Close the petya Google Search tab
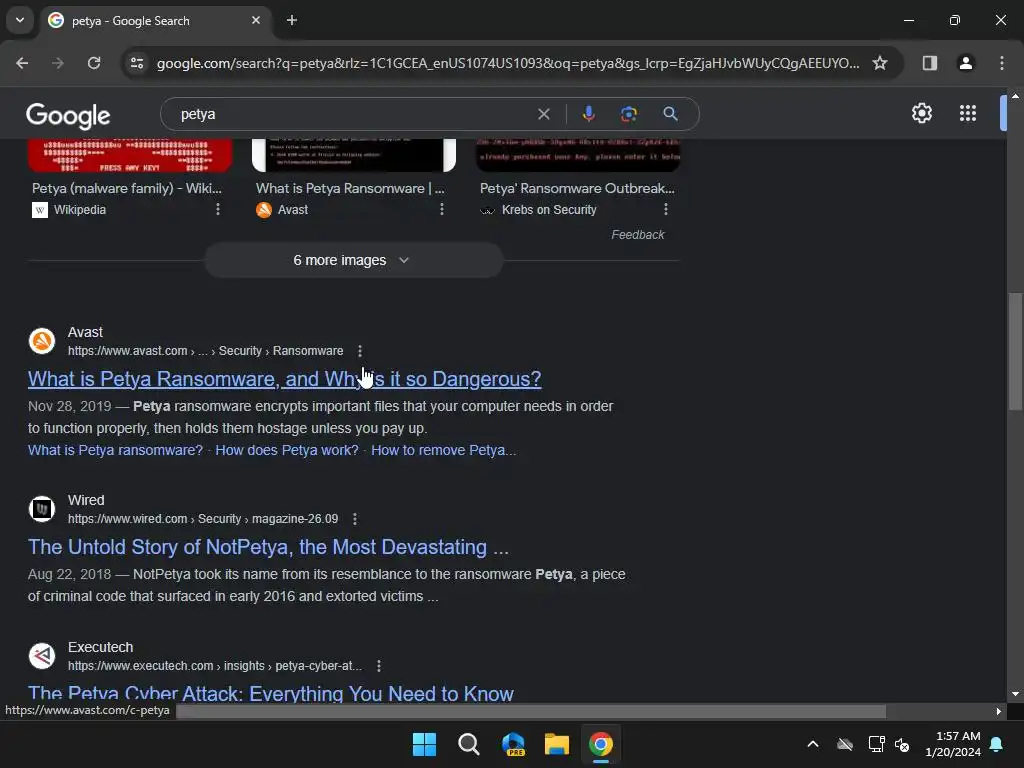Screen dimensions: 1024x768 (x=256, y=20)
